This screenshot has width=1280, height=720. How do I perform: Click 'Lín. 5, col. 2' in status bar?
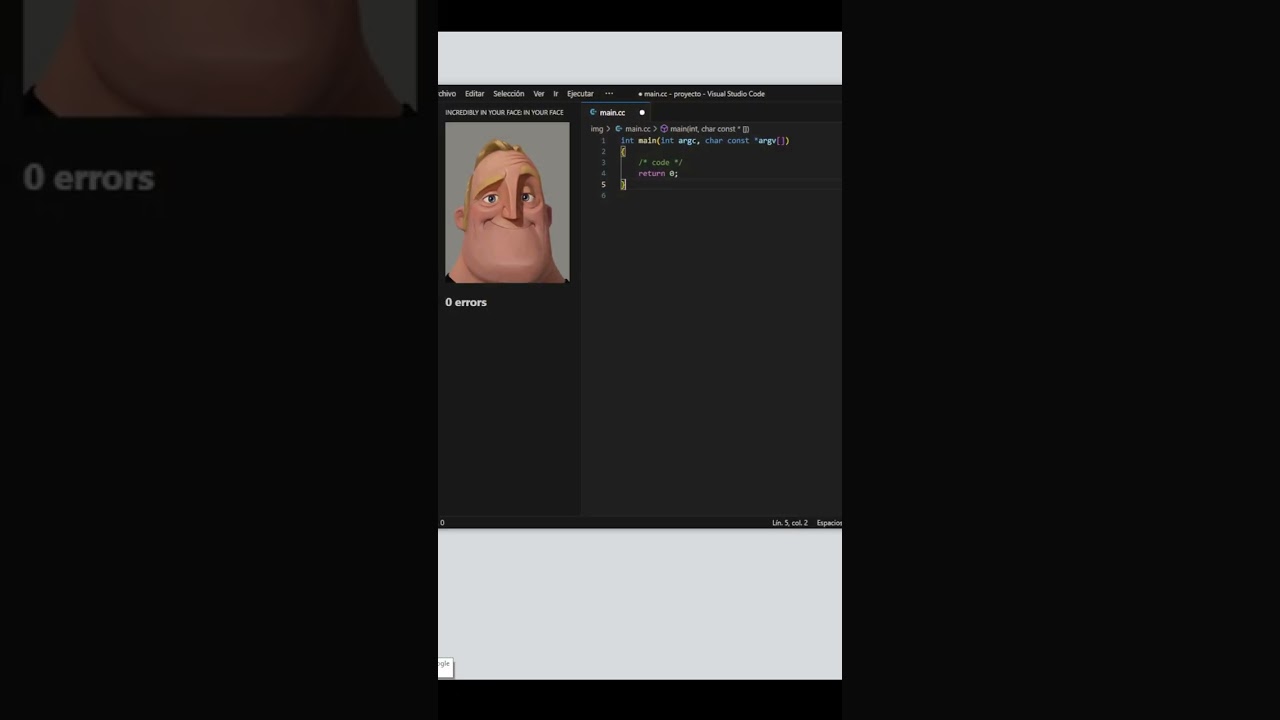point(790,523)
